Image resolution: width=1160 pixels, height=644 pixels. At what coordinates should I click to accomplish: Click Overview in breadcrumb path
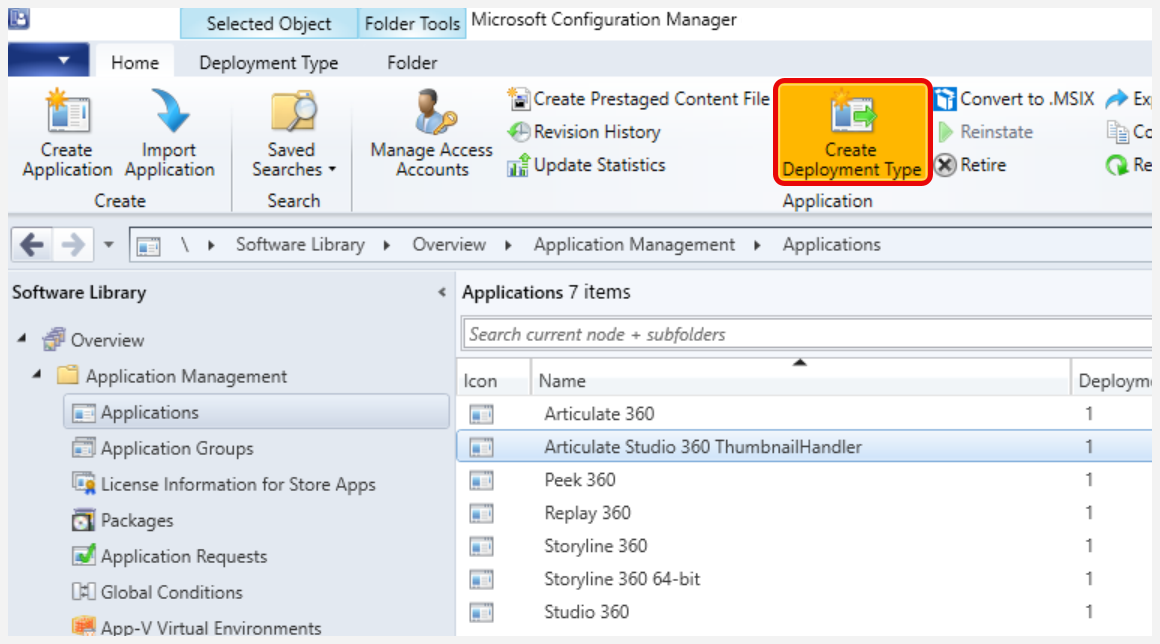pyautogui.click(x=449, y=245)
